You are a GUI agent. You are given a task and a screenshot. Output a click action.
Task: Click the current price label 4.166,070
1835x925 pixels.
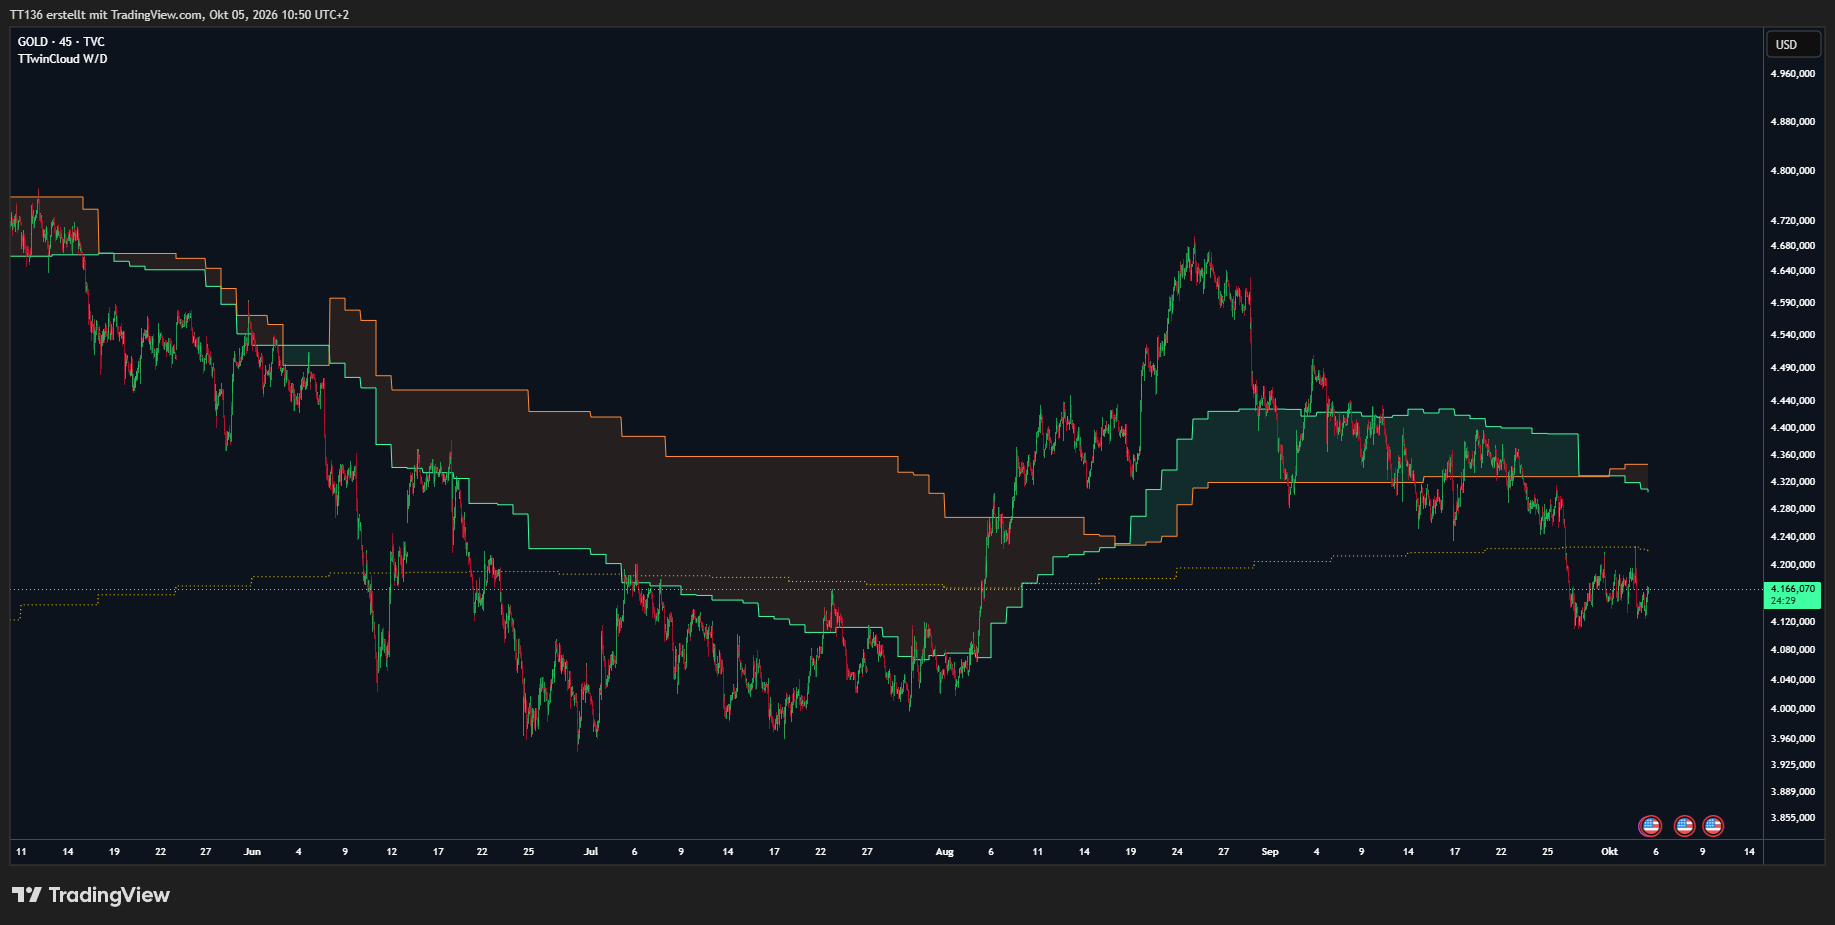tap(1793, 589)
